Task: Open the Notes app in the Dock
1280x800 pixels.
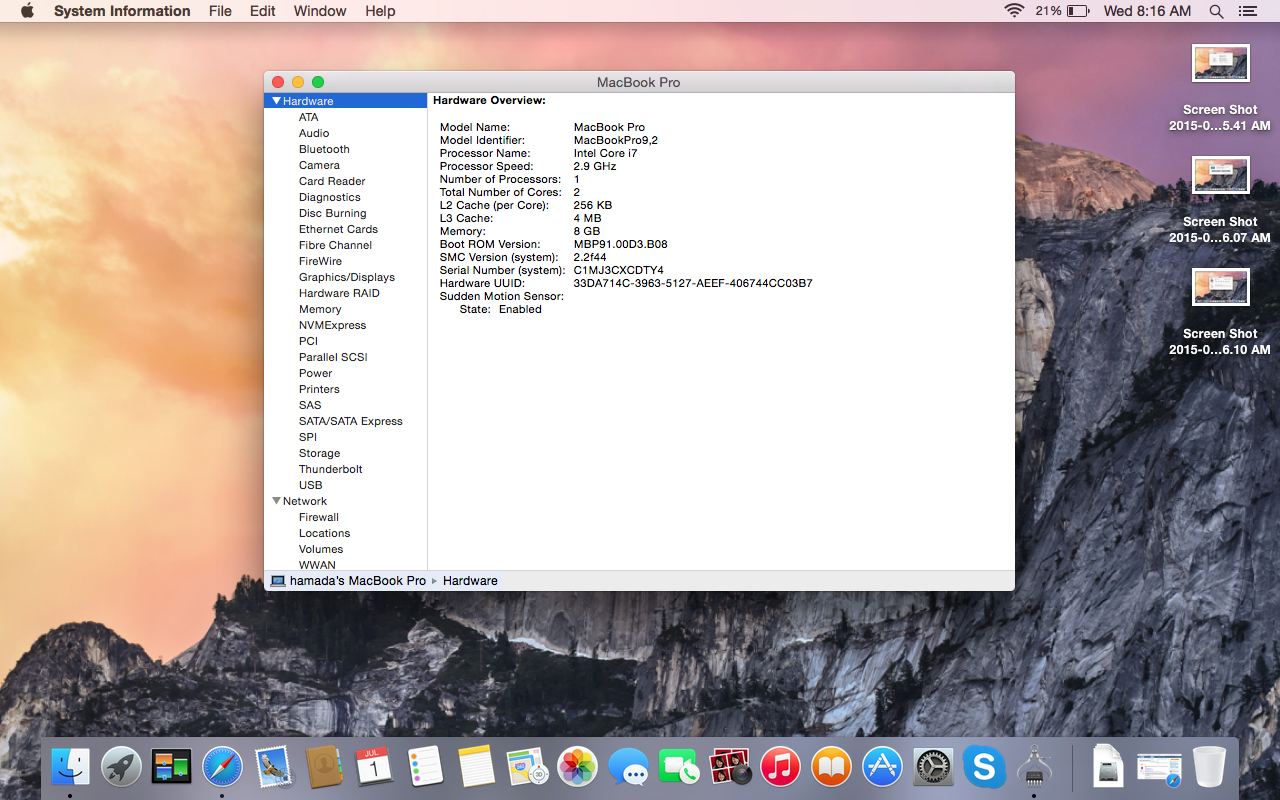Action: tap(476, 767)
